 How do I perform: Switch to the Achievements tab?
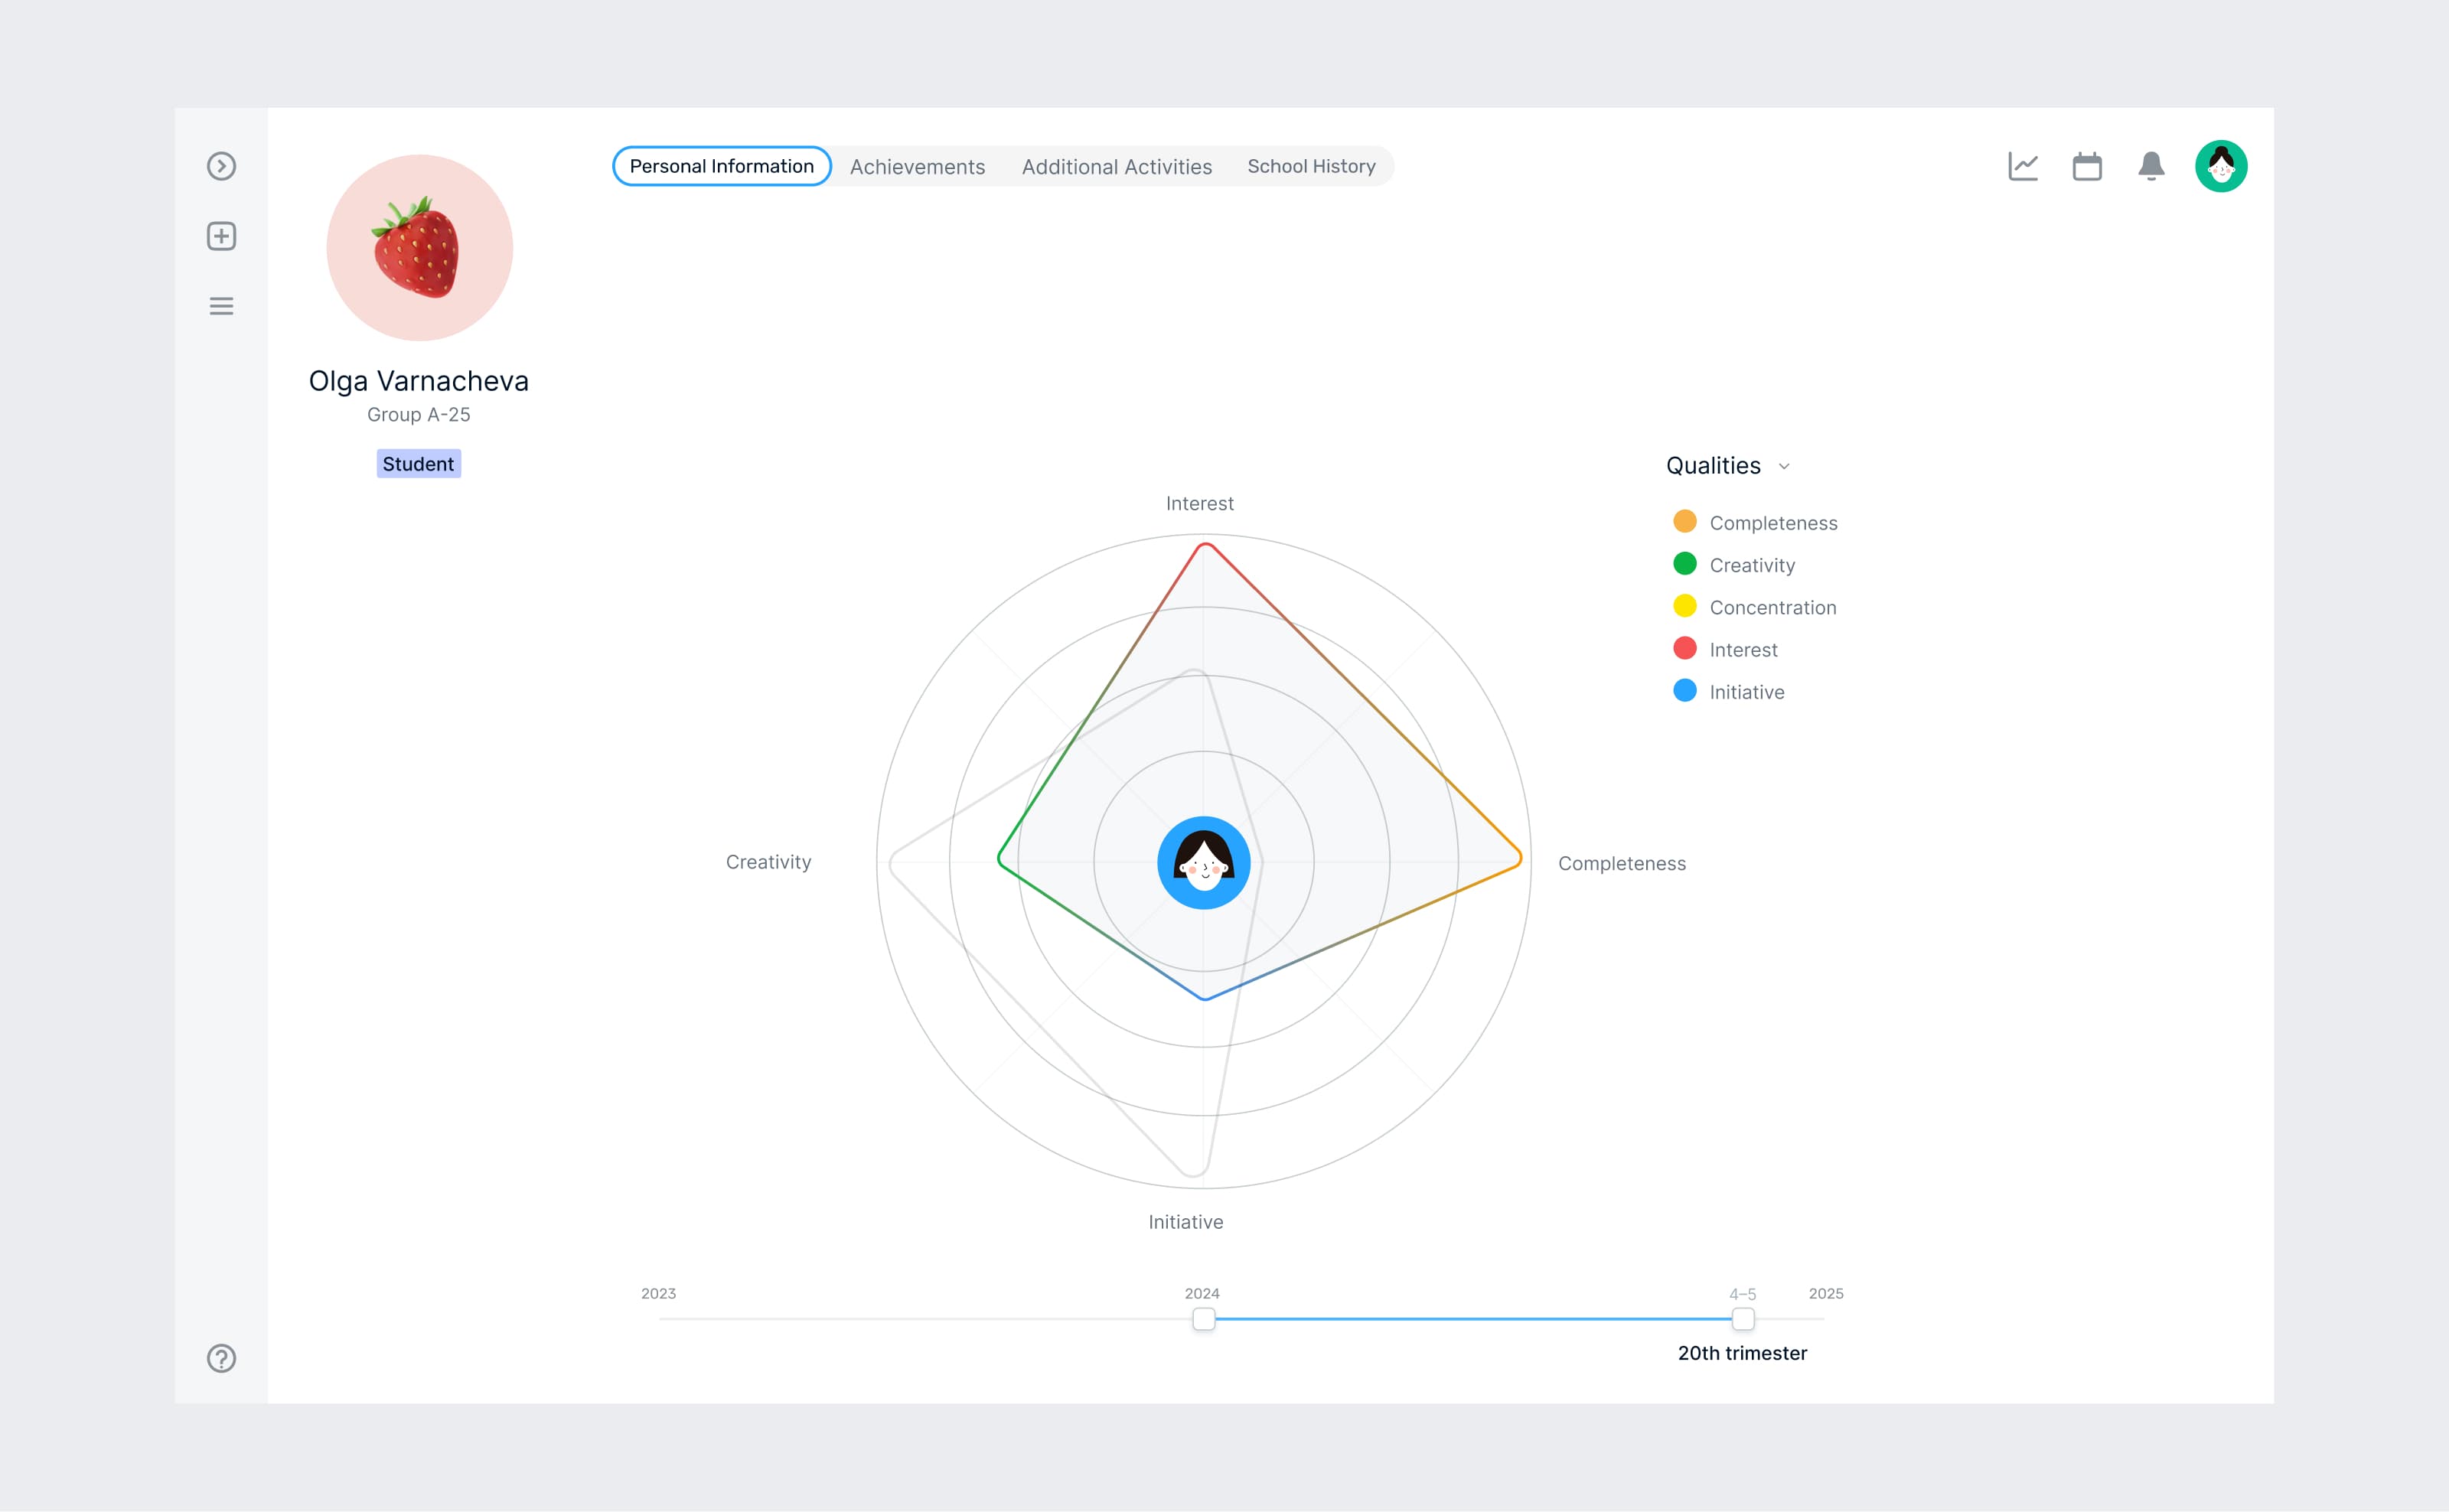[x=917, y=166]
